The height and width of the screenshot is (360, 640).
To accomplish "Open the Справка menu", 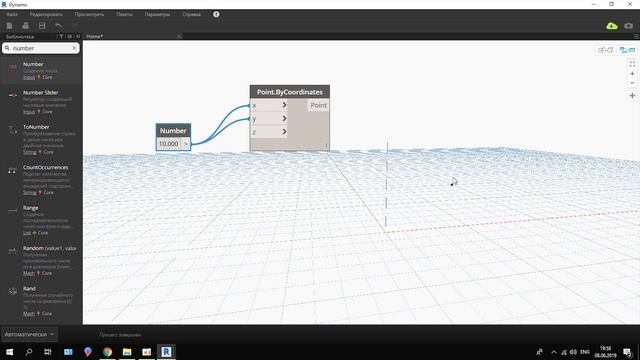I will pyautogui.click(x=191, y=14).
